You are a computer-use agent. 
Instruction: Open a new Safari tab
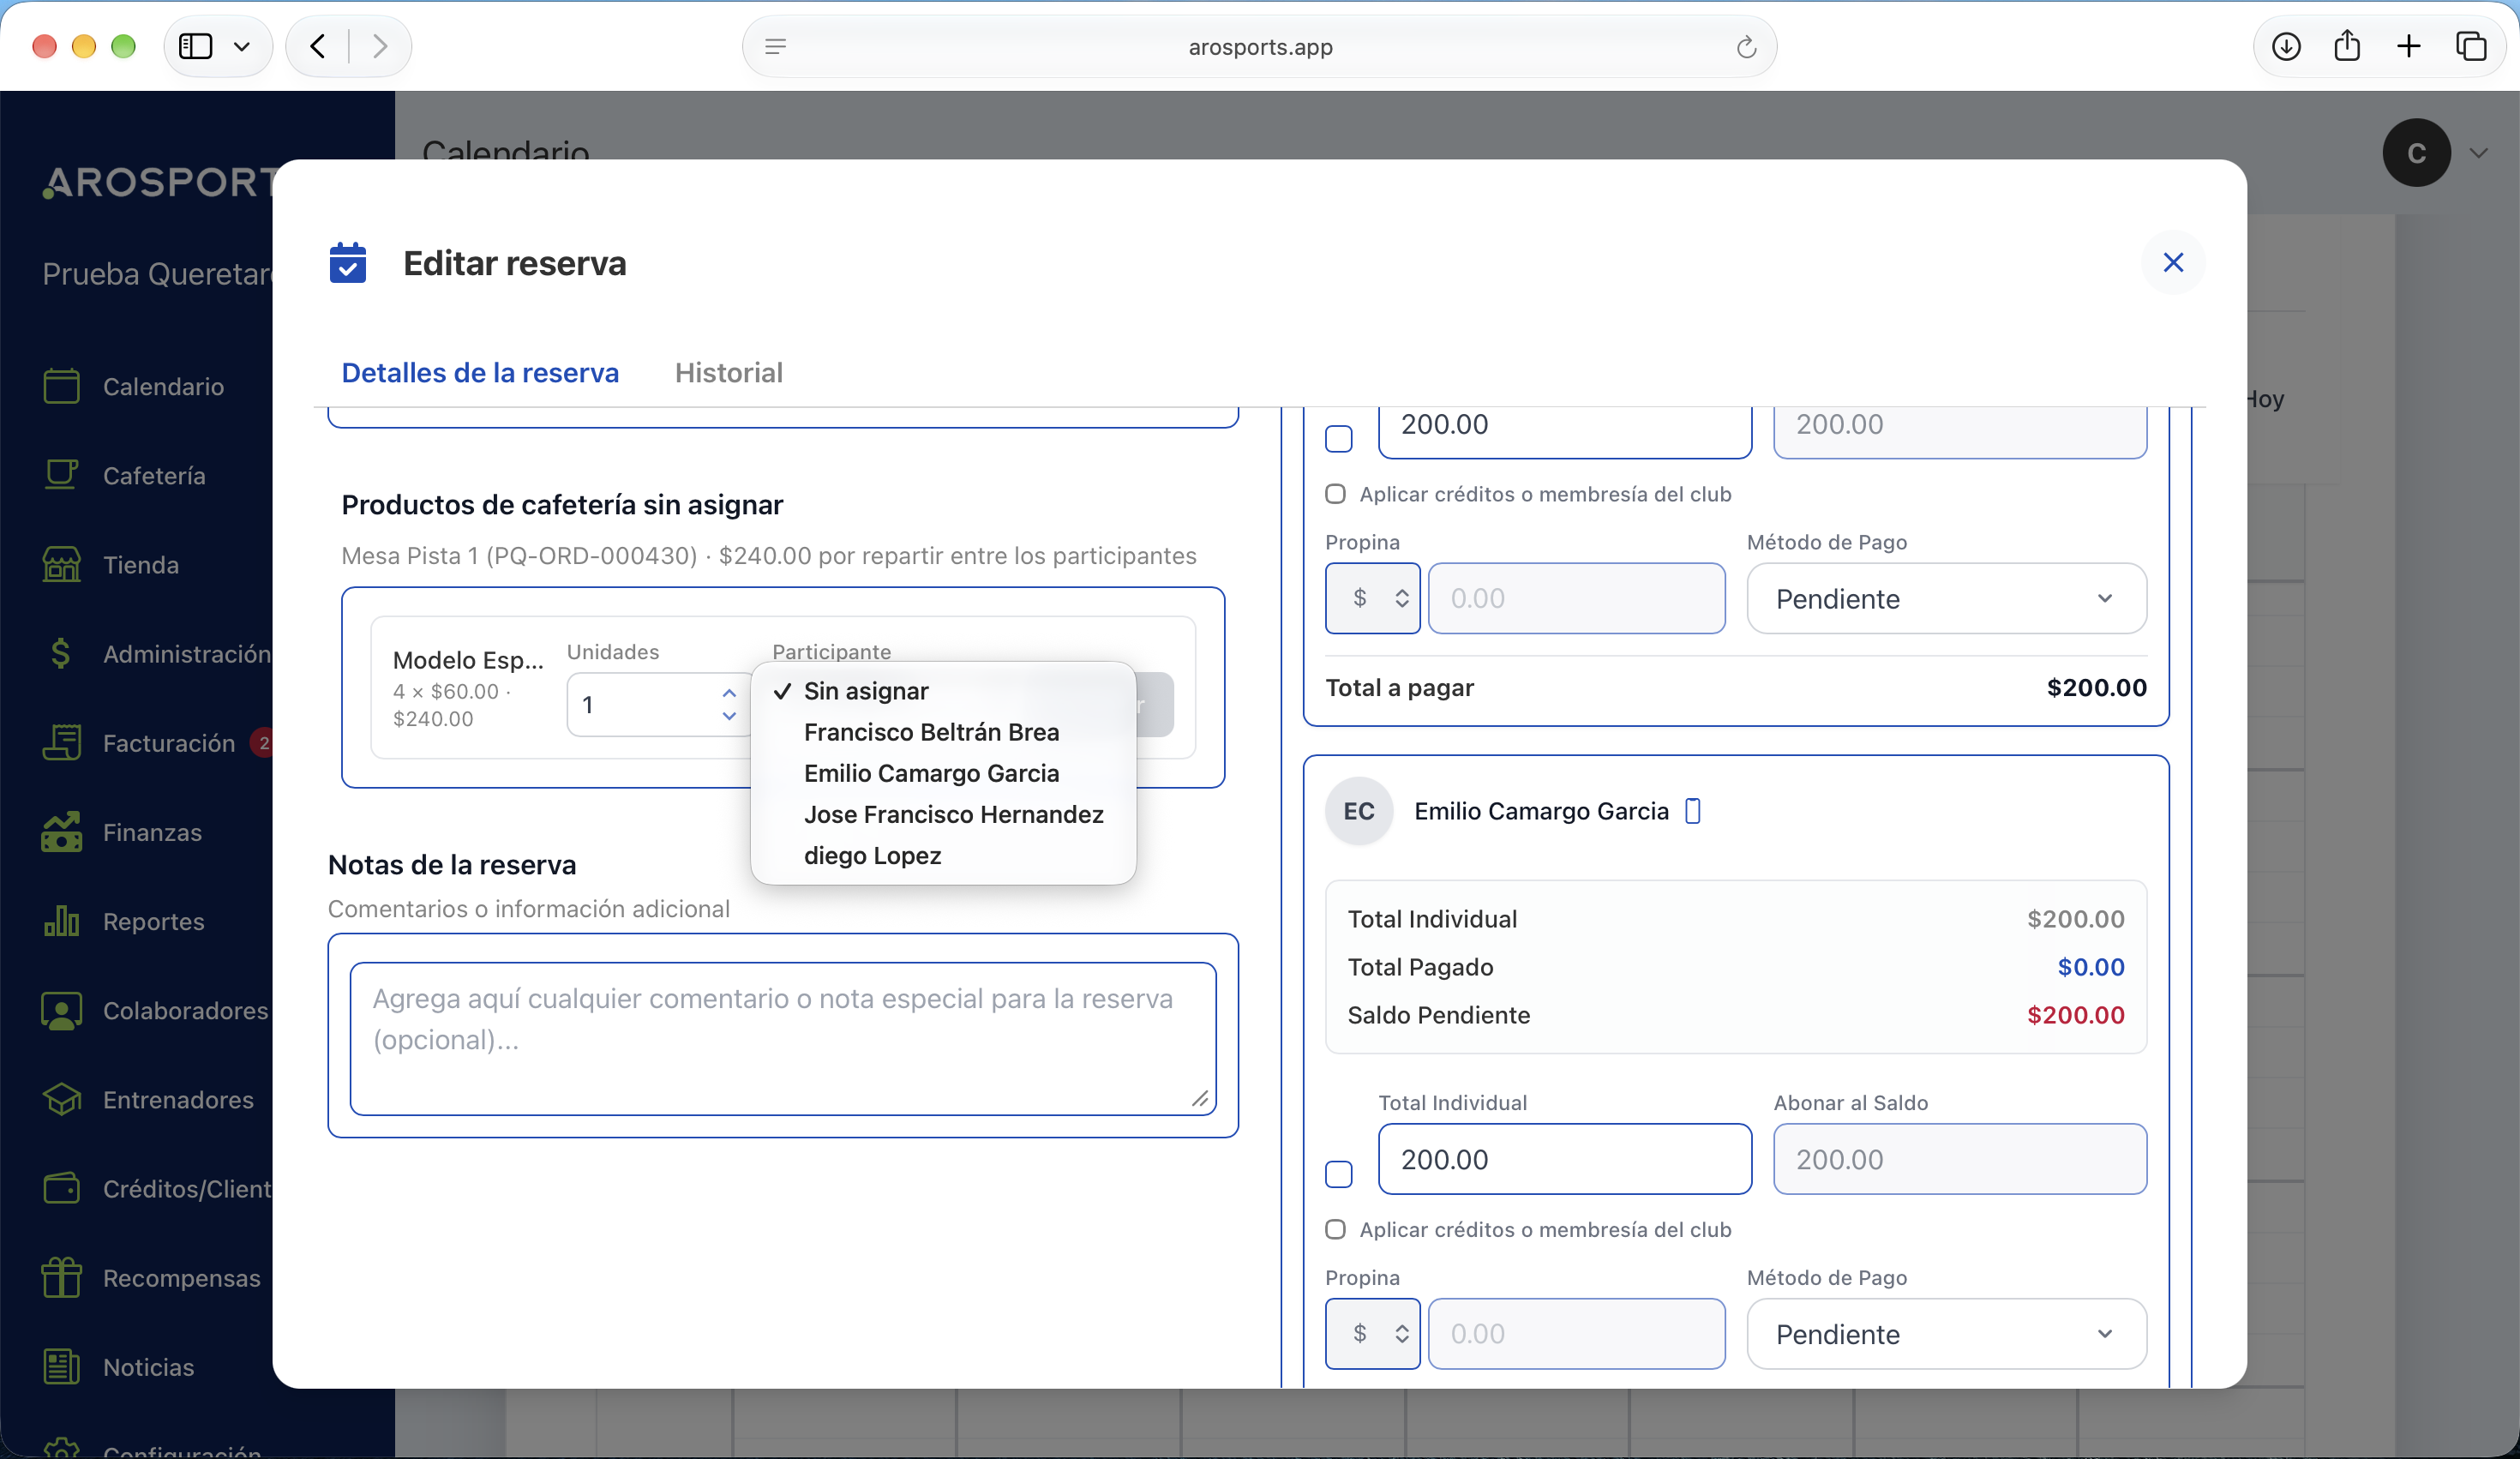click(x=2408, y=46)
